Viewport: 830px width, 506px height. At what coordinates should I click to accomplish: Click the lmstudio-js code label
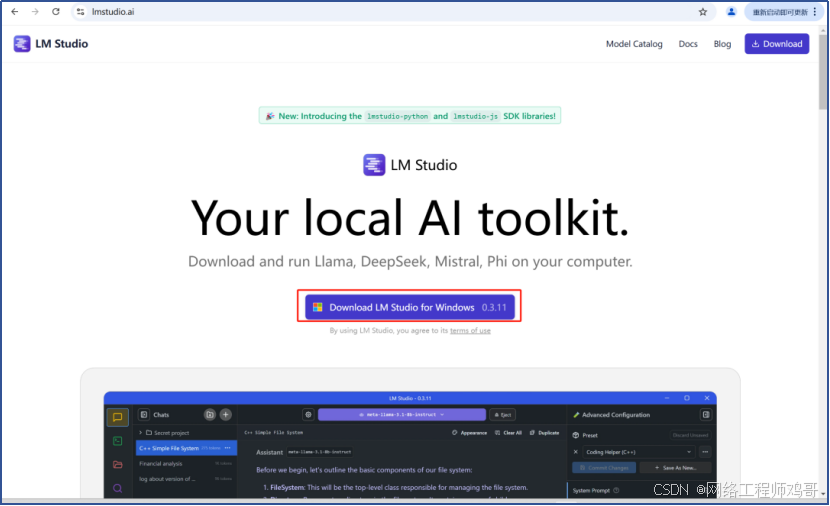(x=475, y=116)
